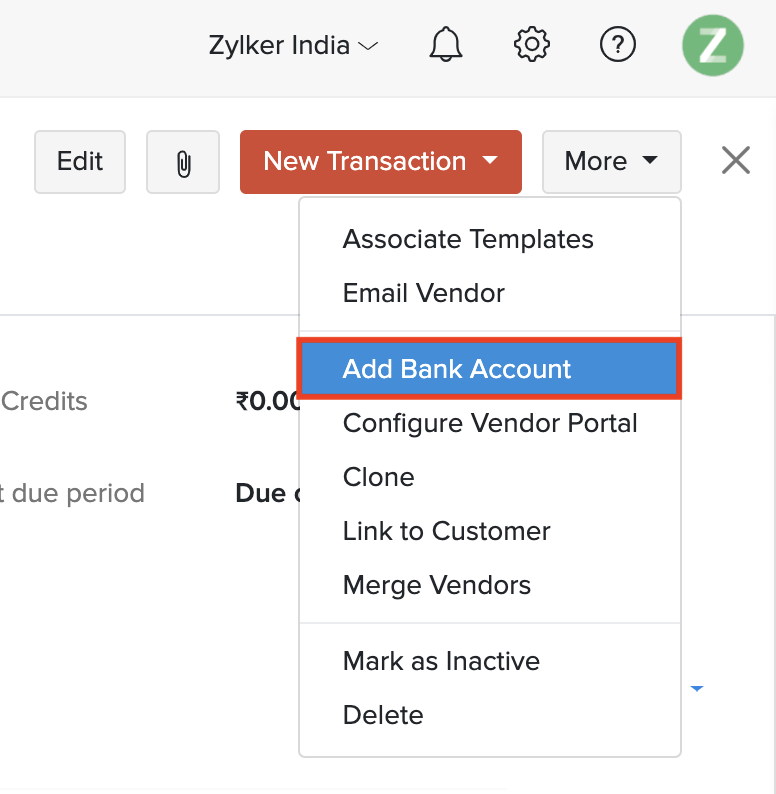Screen dimensions: 776x794
Task: Choose Delete in the More menu
Action: point(383,715)
